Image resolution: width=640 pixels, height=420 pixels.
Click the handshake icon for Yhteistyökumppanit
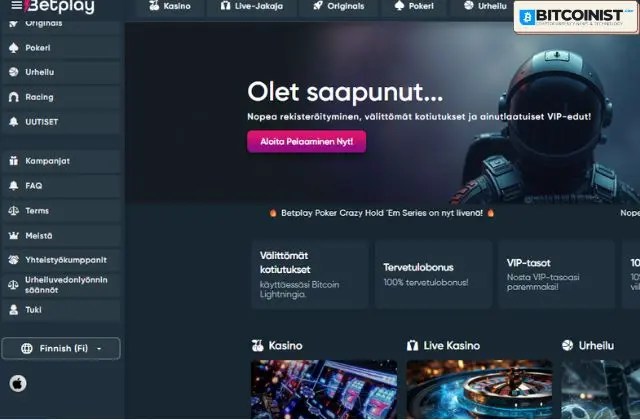[13, 260]
